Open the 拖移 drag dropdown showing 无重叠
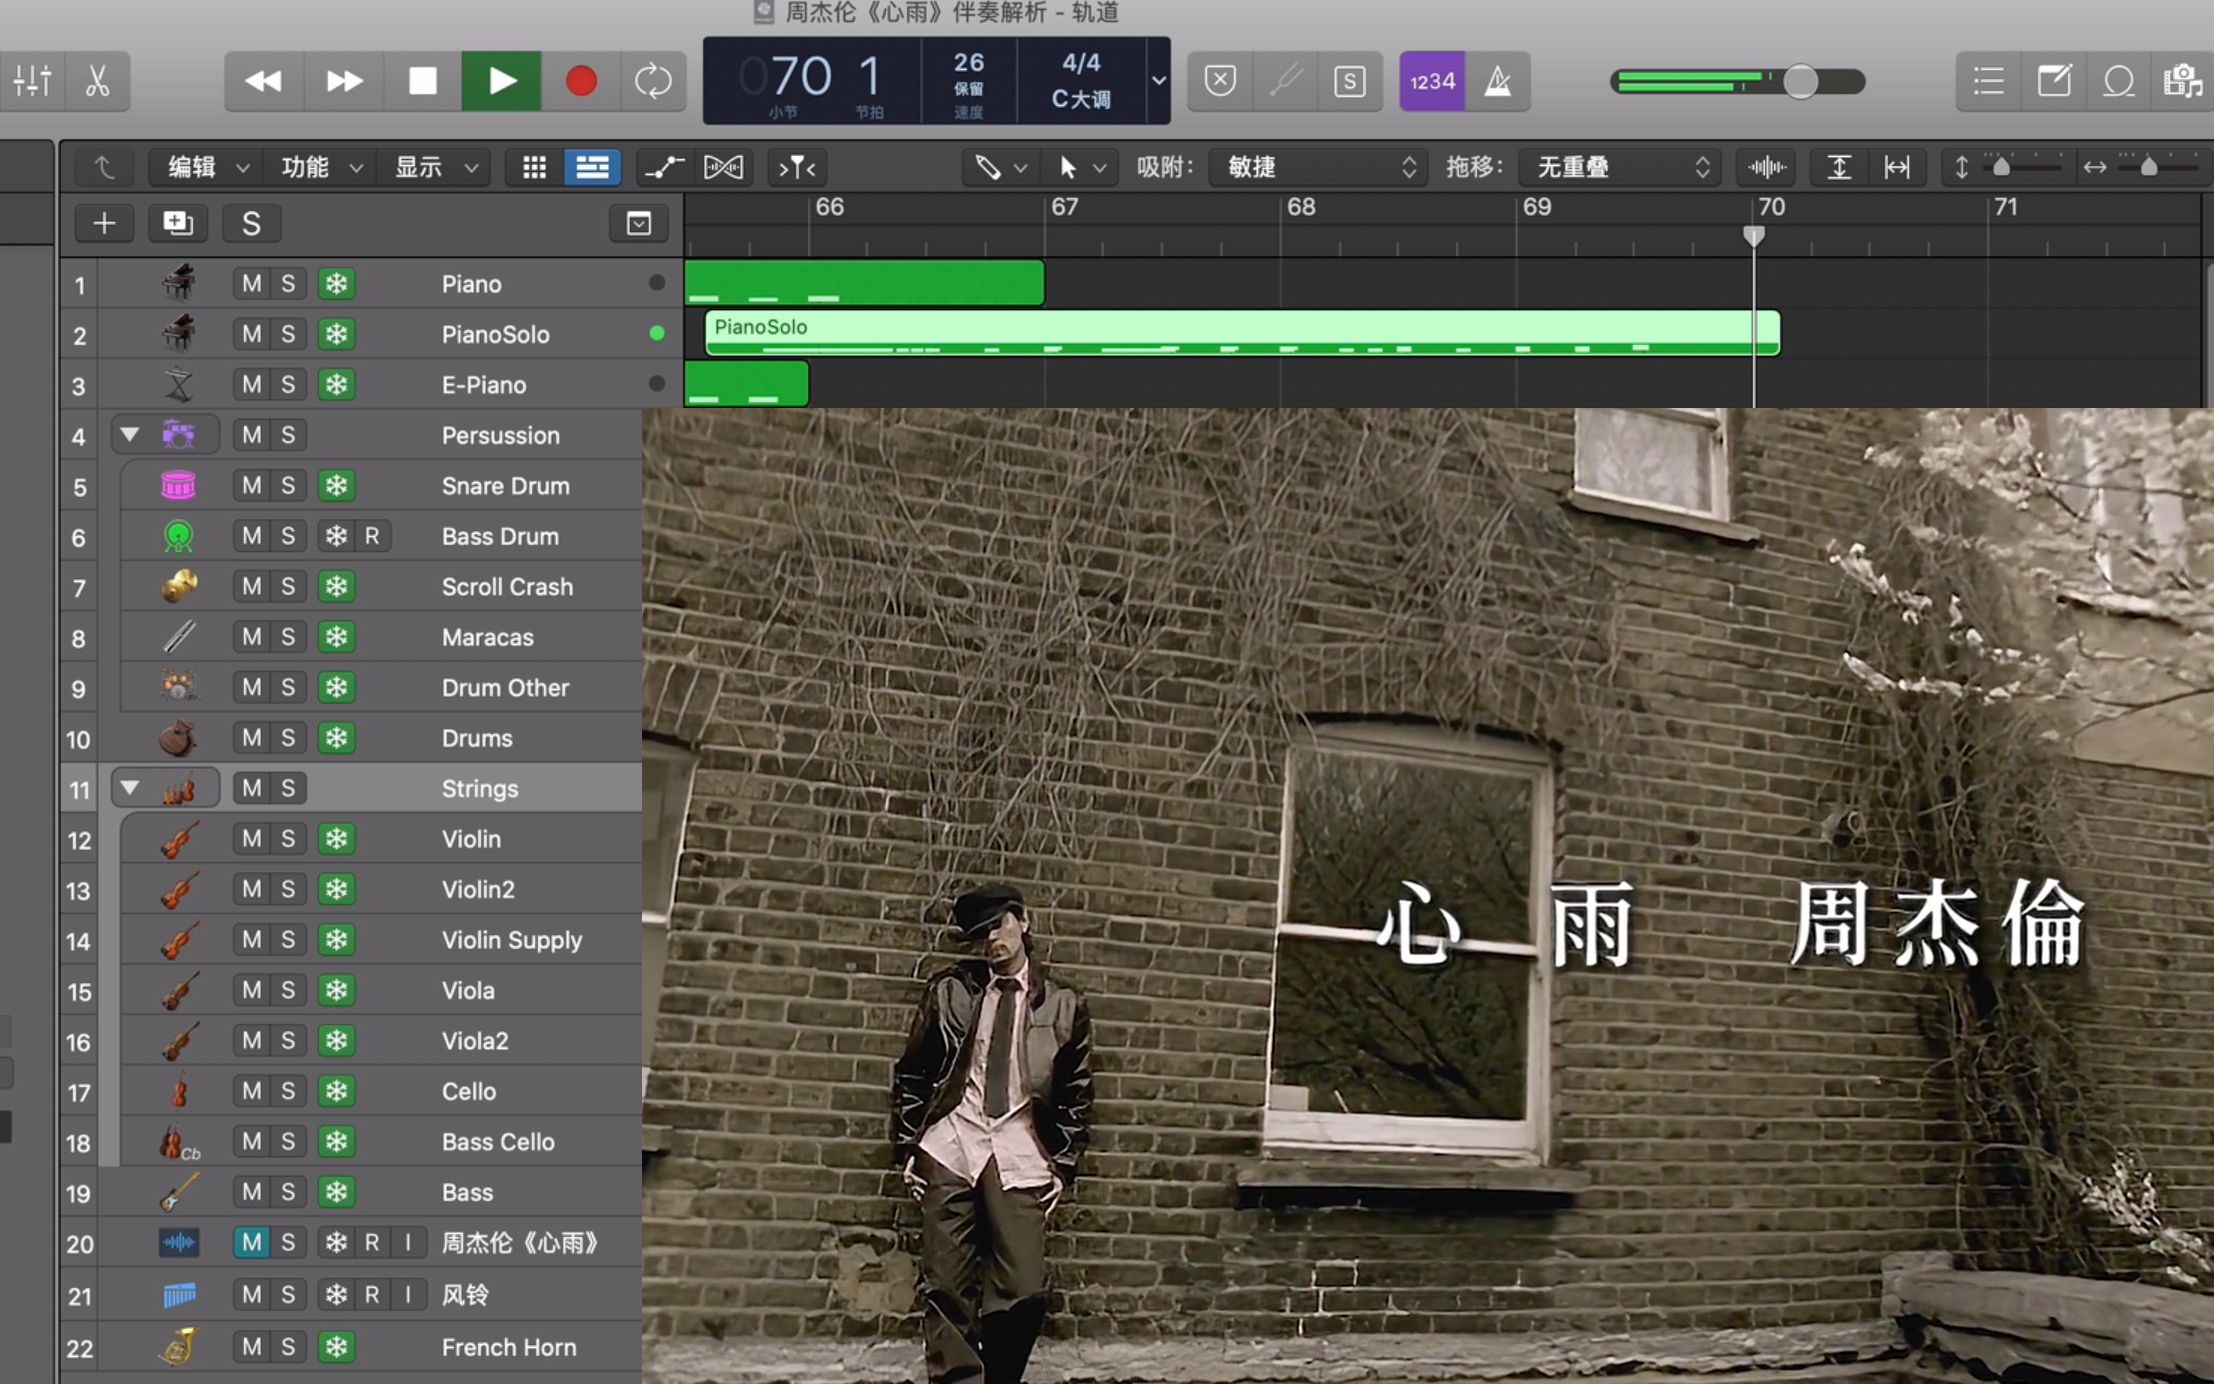Screen dimensions: 2214x1384 1618,167
